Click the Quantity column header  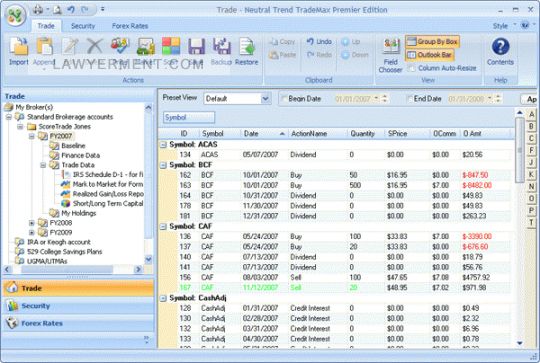click(366, 134)
